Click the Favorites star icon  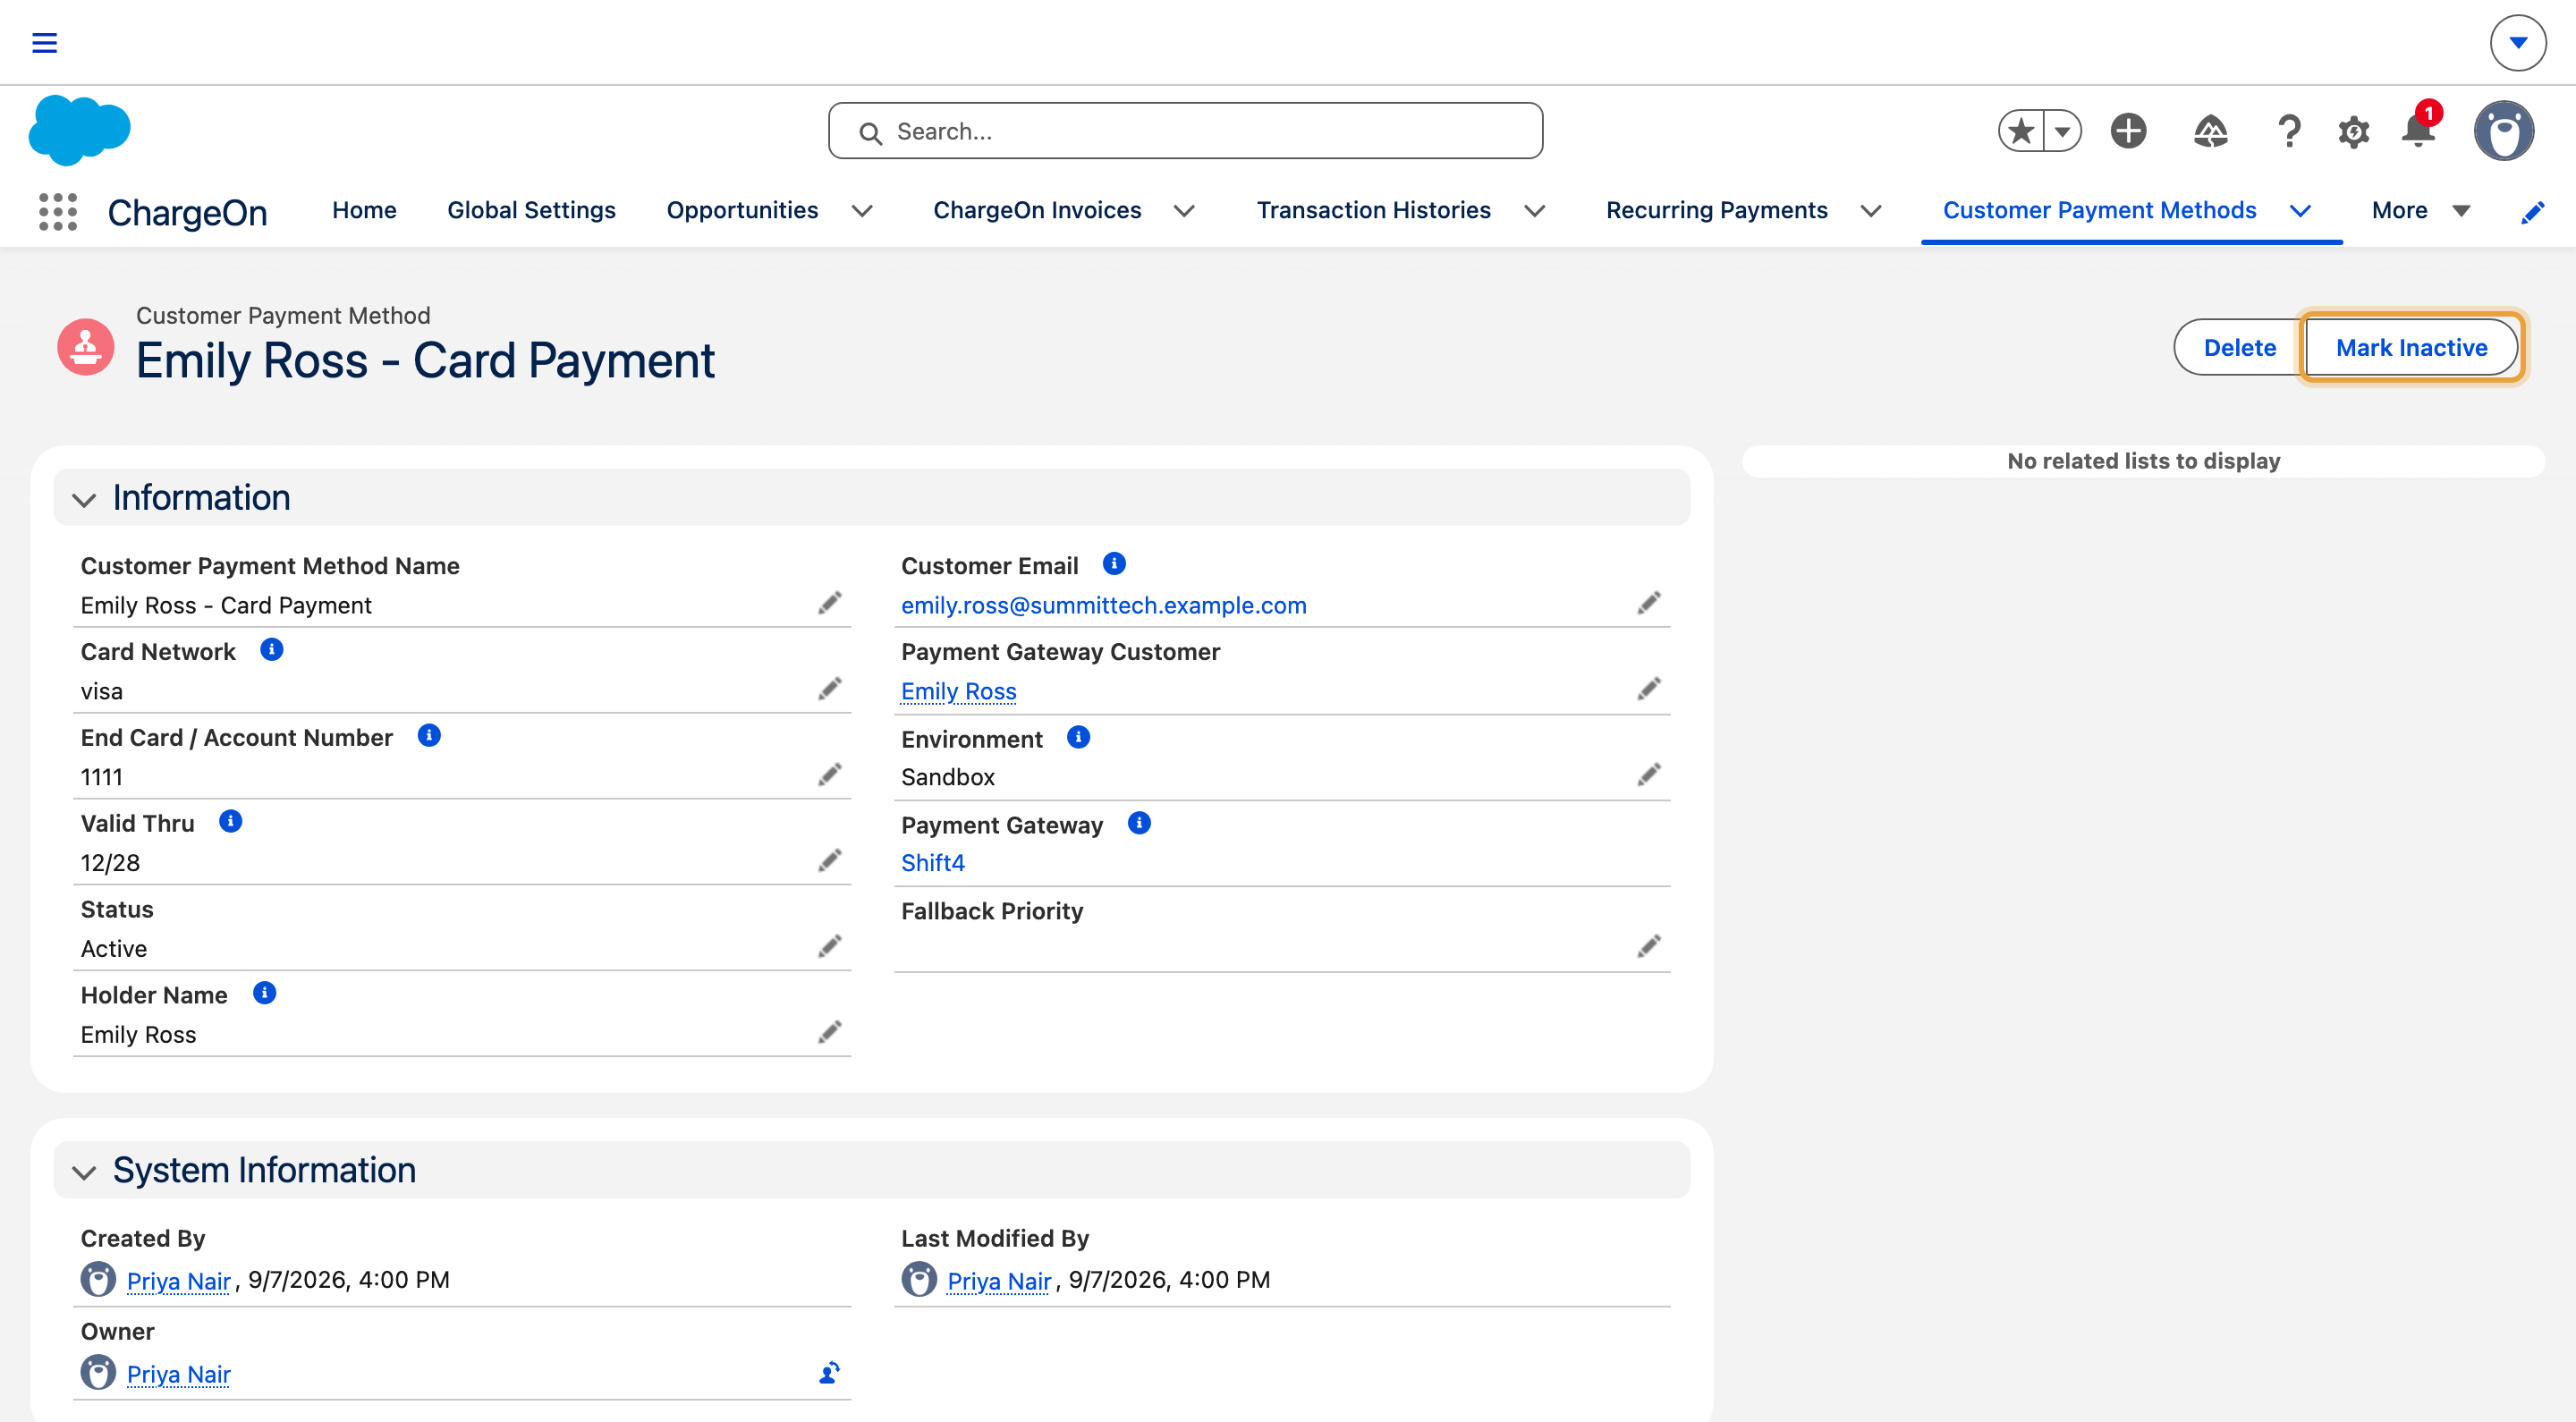pyautogui.click(x=2021, y=131)
